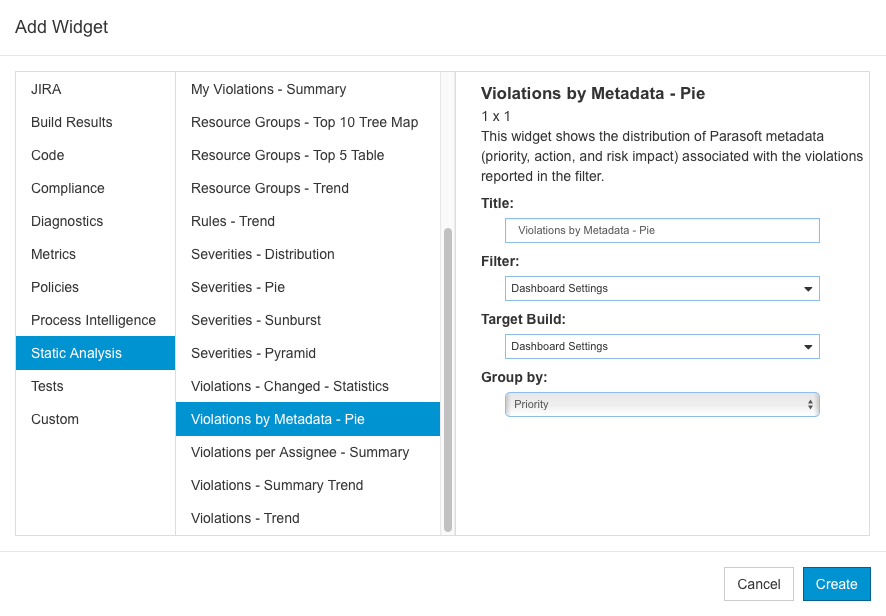Viewport: 886px width, 616px height.
Task: Choose Severities - Sunburst widget
Action: pyautogui.click(x=308, y=320)
